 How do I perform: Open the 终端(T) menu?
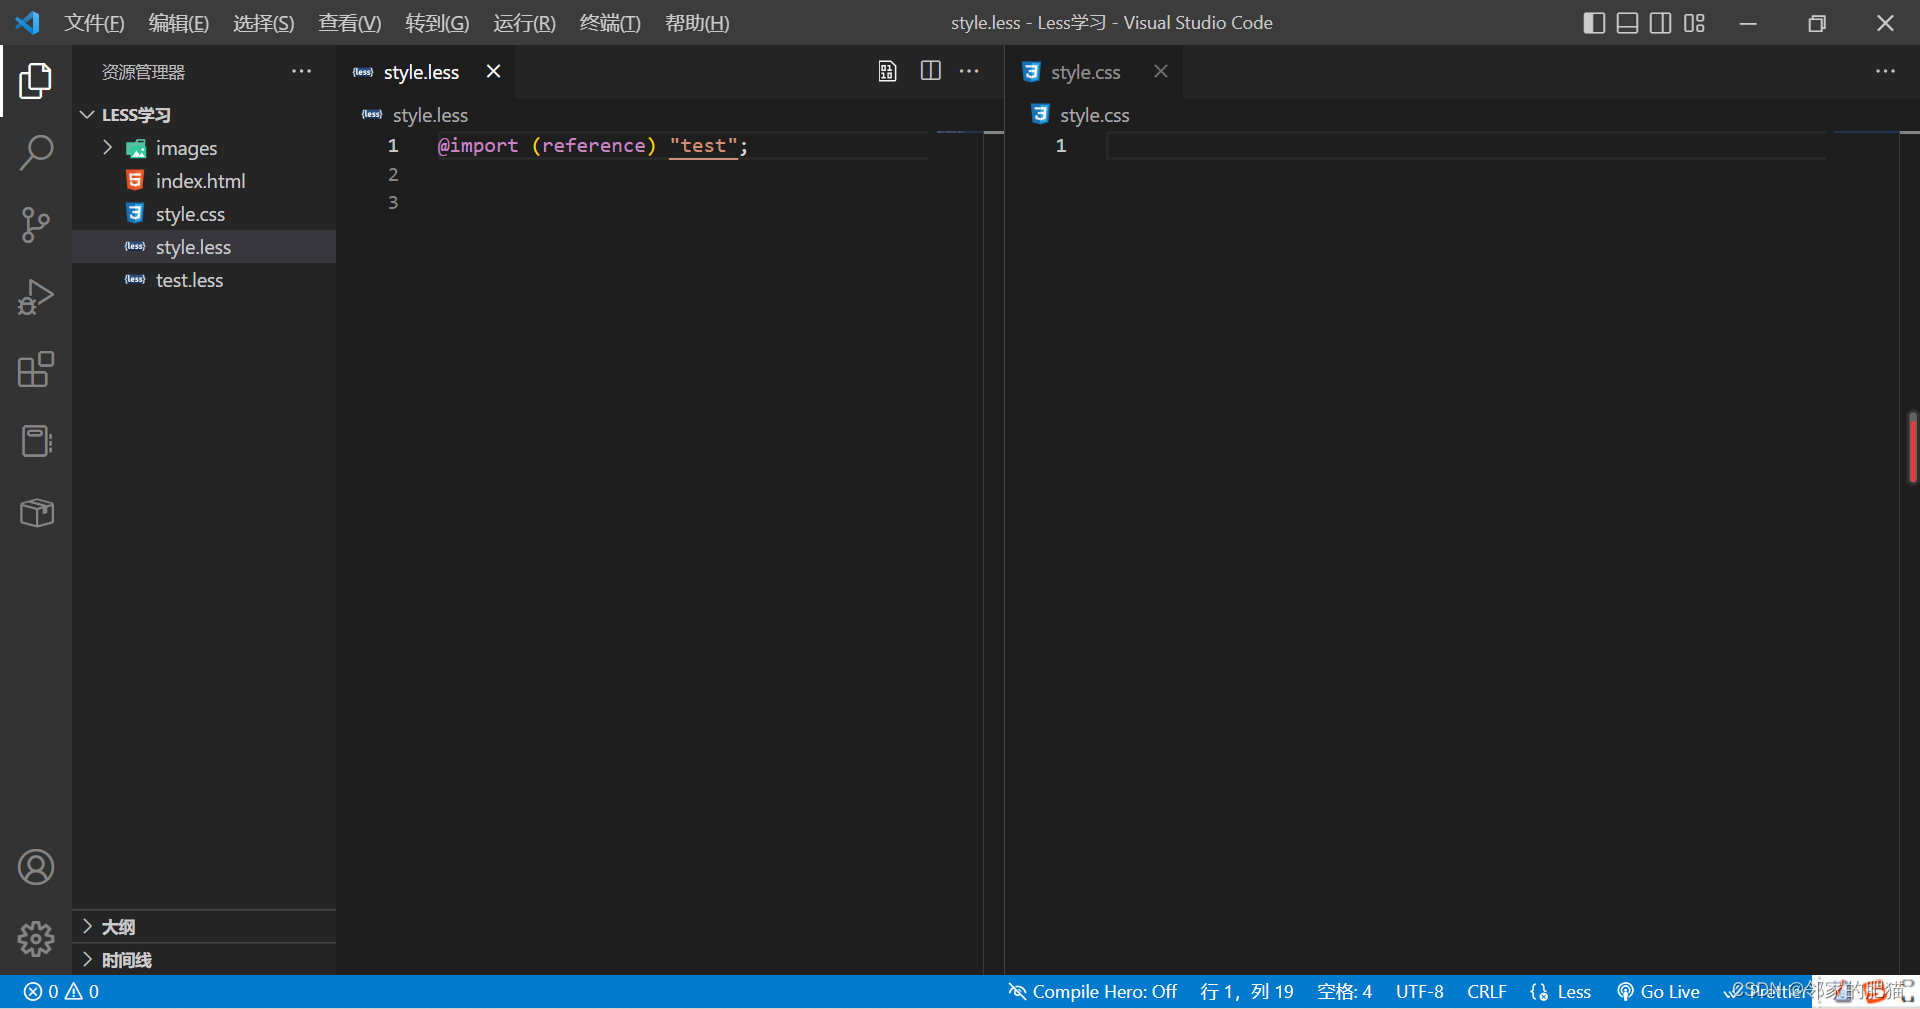tap(610, 23)
